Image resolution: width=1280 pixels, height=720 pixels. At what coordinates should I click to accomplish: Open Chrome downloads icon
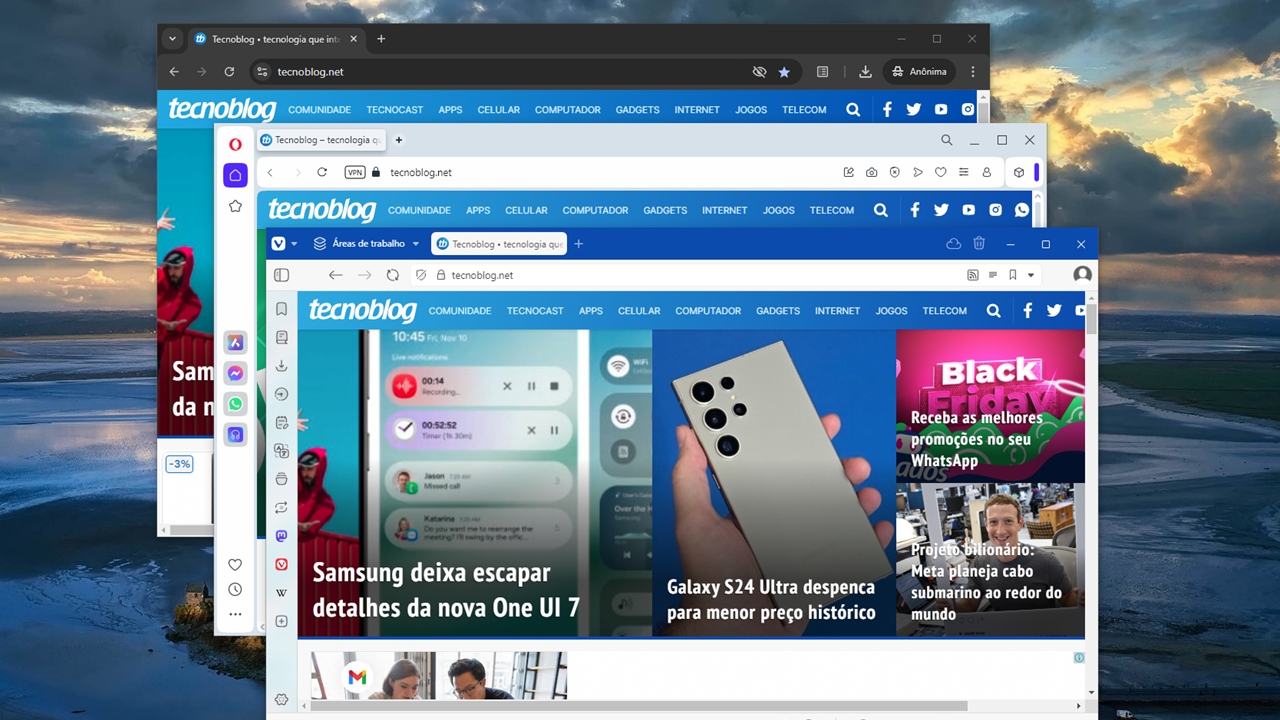pos(866,72)
